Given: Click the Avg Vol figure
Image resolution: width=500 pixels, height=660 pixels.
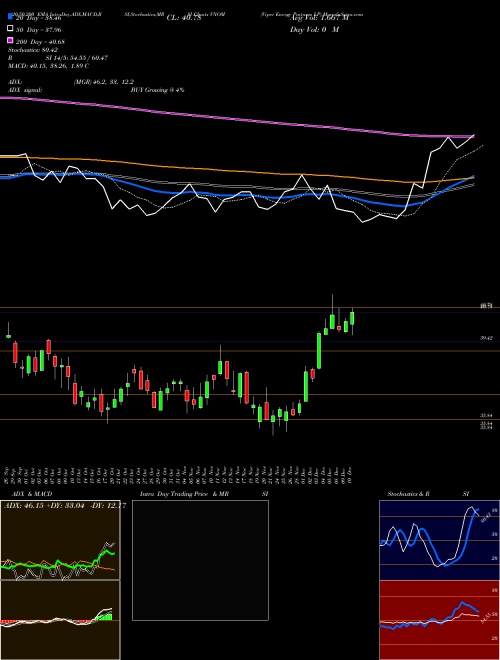Looking at the screenshot, I should pos(319,18).
